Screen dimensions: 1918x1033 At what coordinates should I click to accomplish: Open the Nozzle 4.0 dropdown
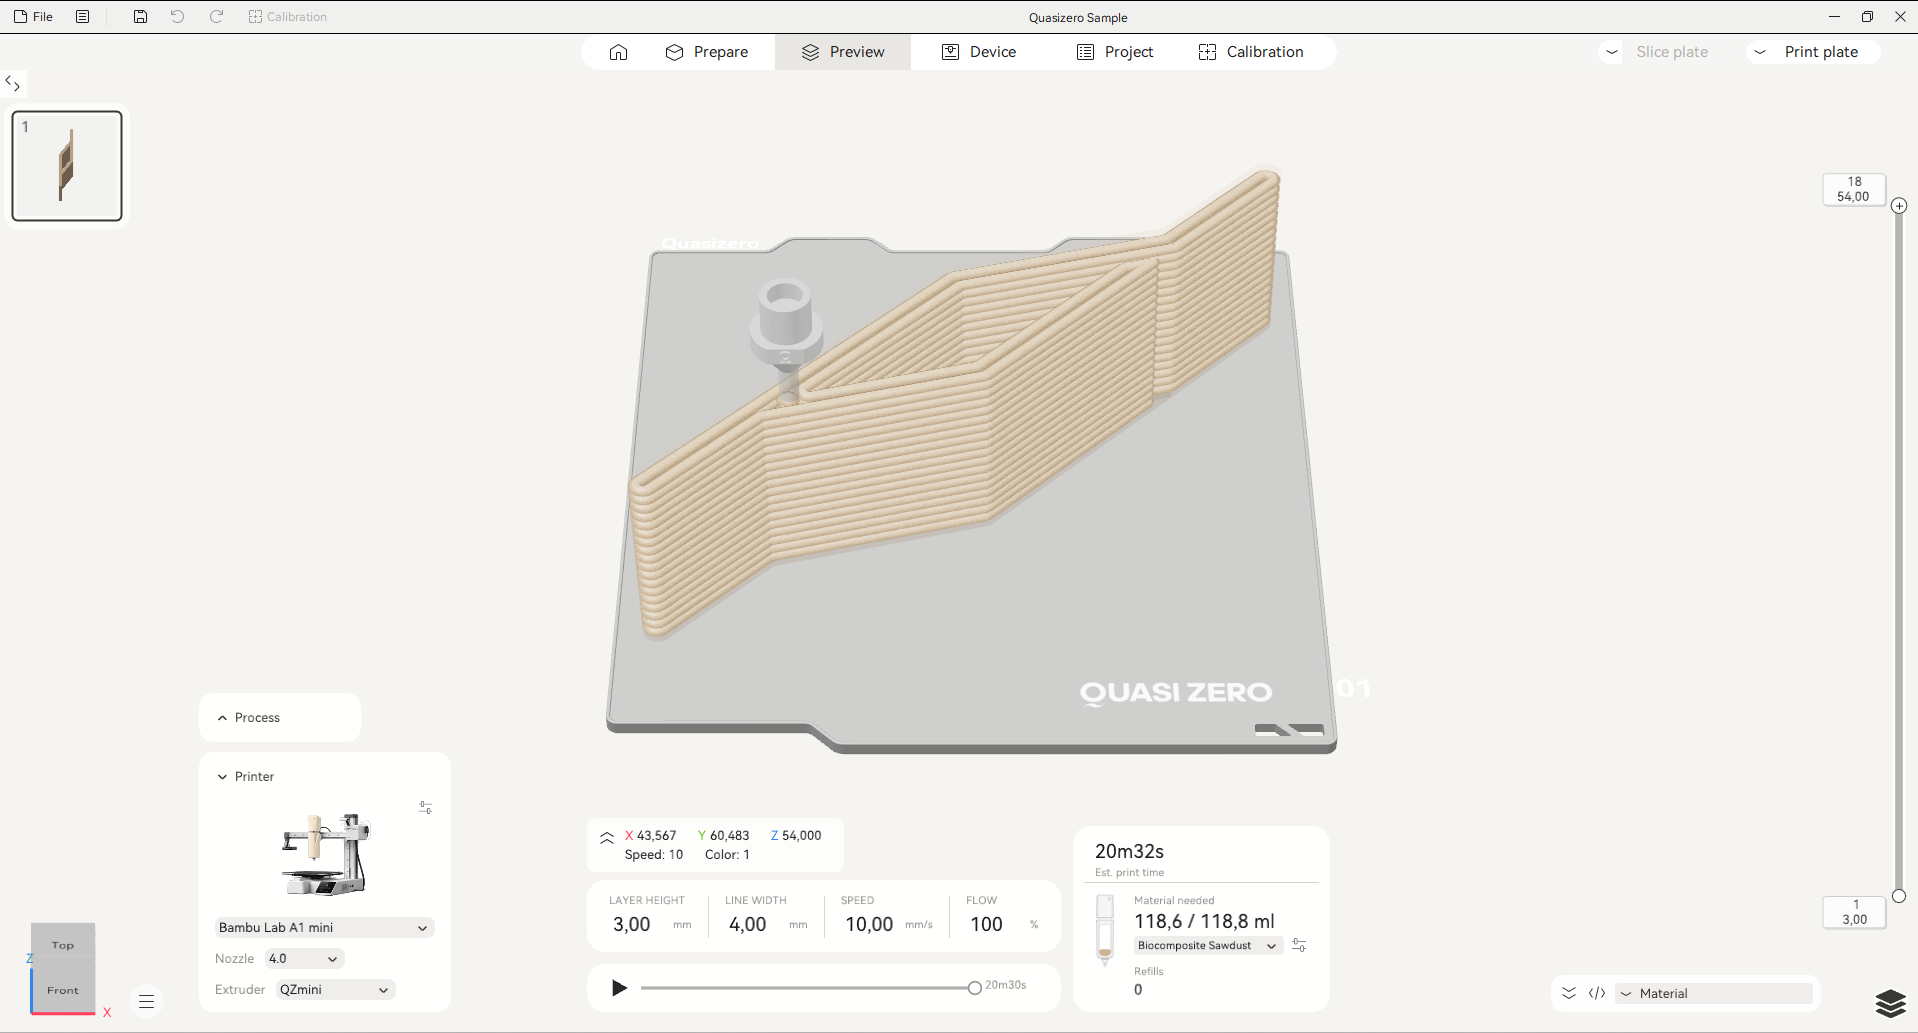tap(304, 959)
